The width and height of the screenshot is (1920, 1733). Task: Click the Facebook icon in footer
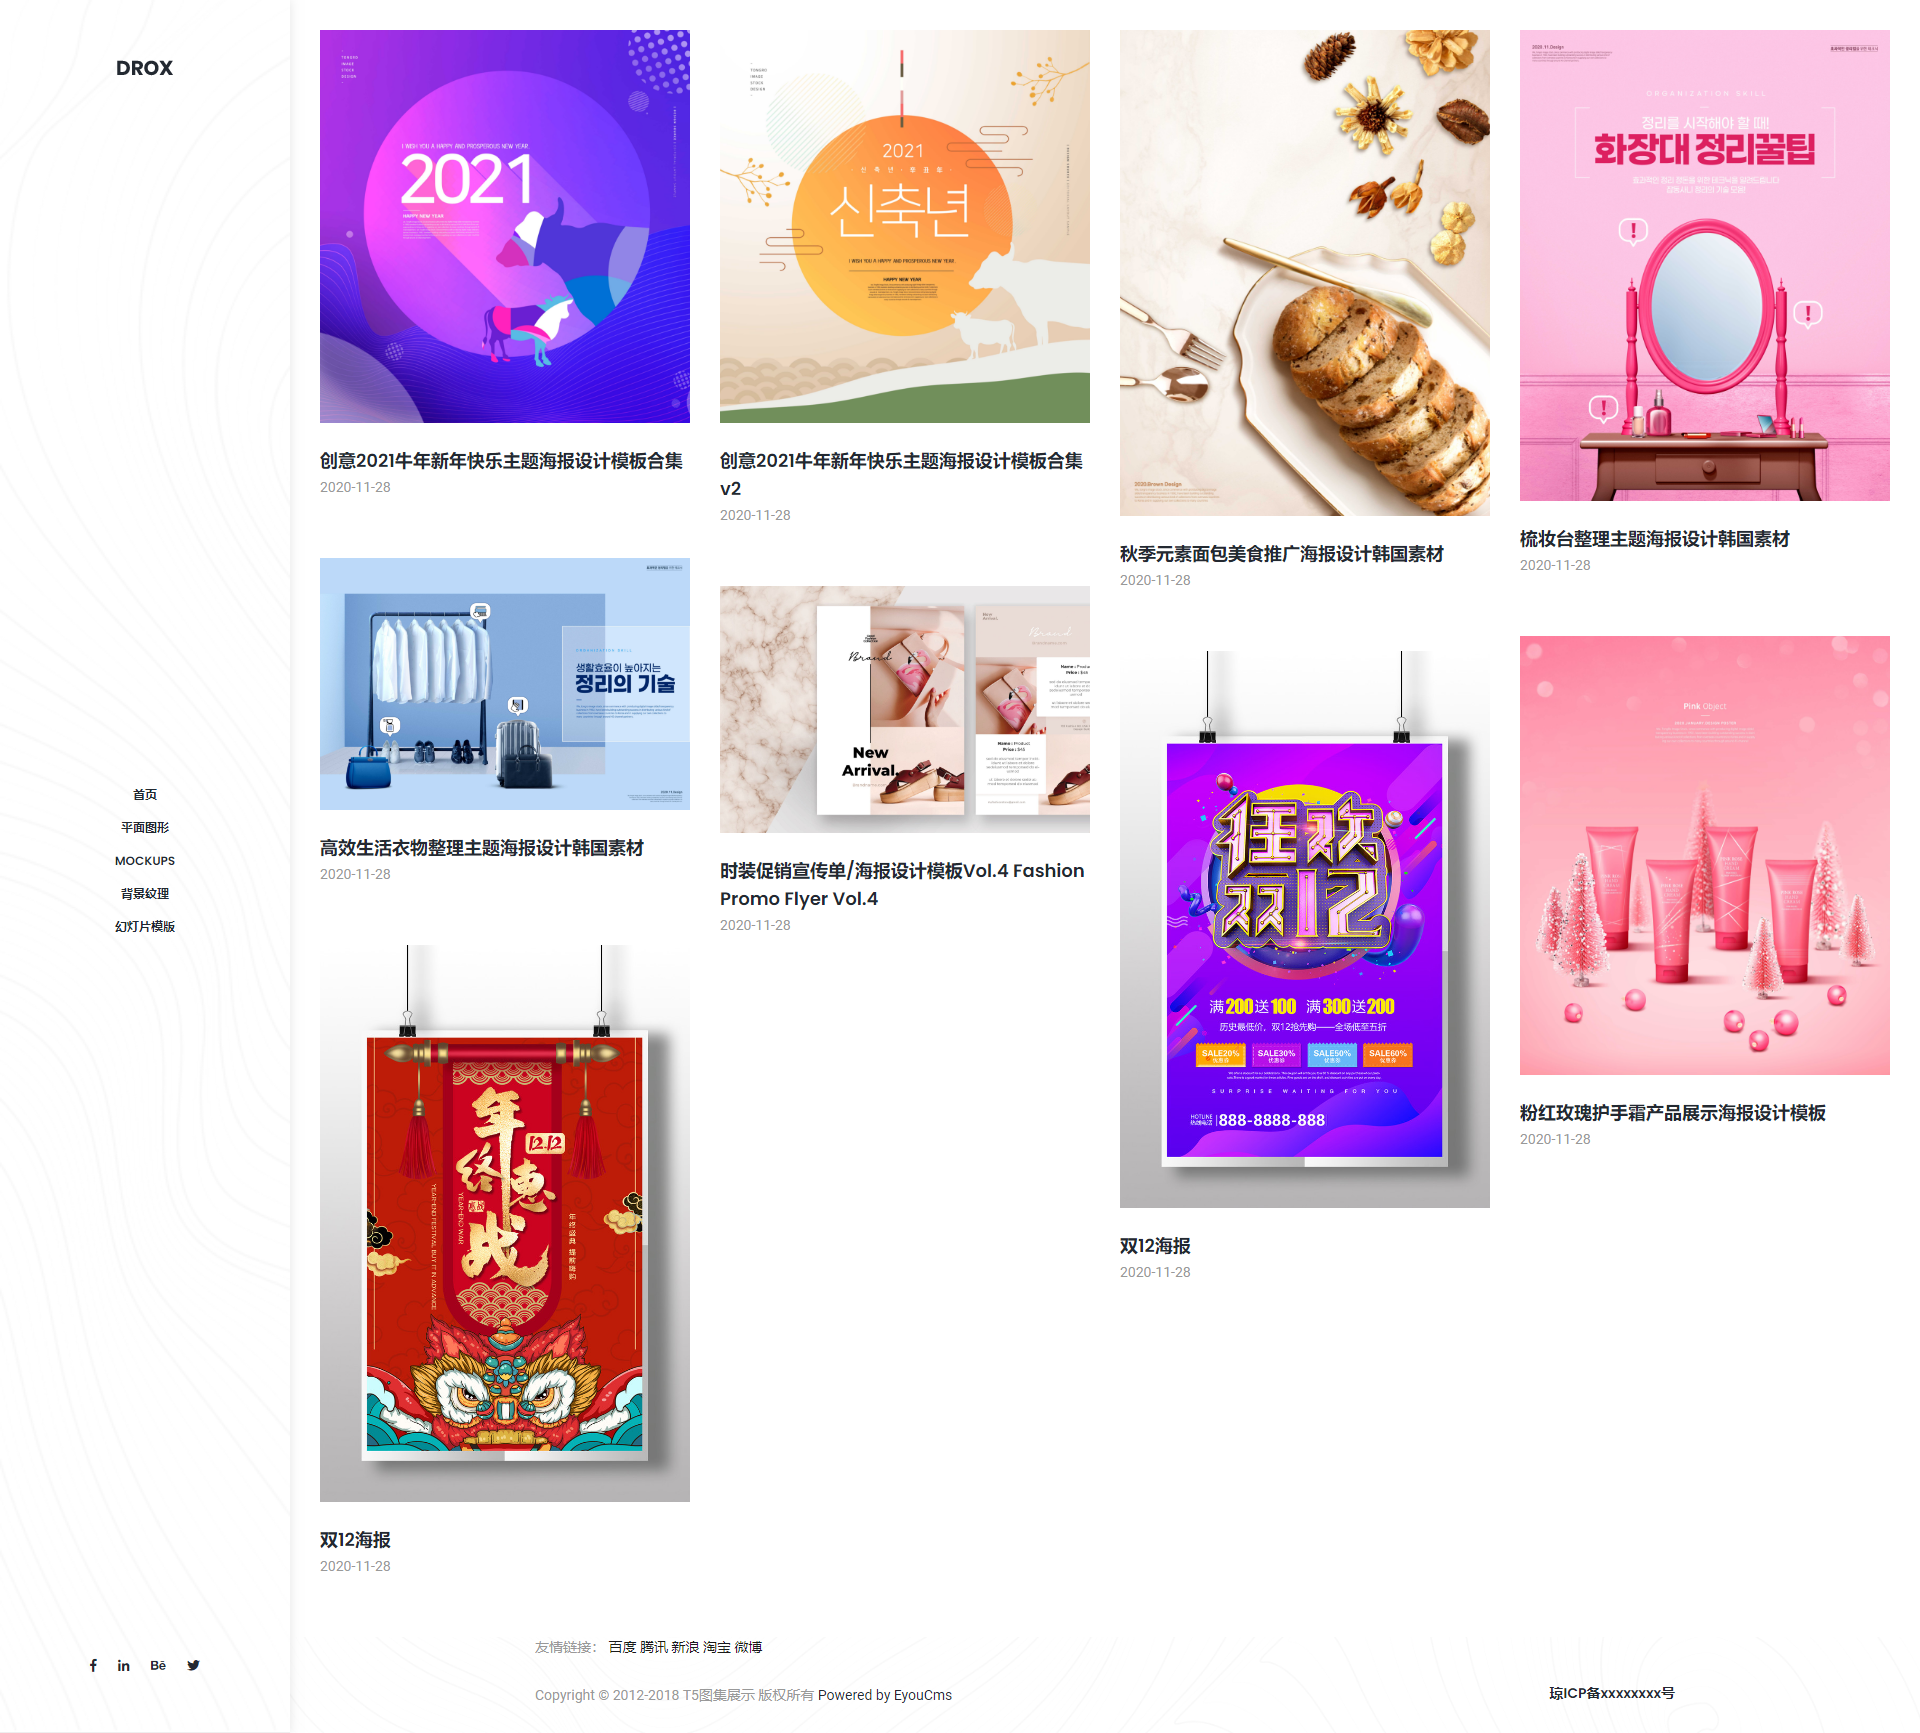(x=94, y=1664)
